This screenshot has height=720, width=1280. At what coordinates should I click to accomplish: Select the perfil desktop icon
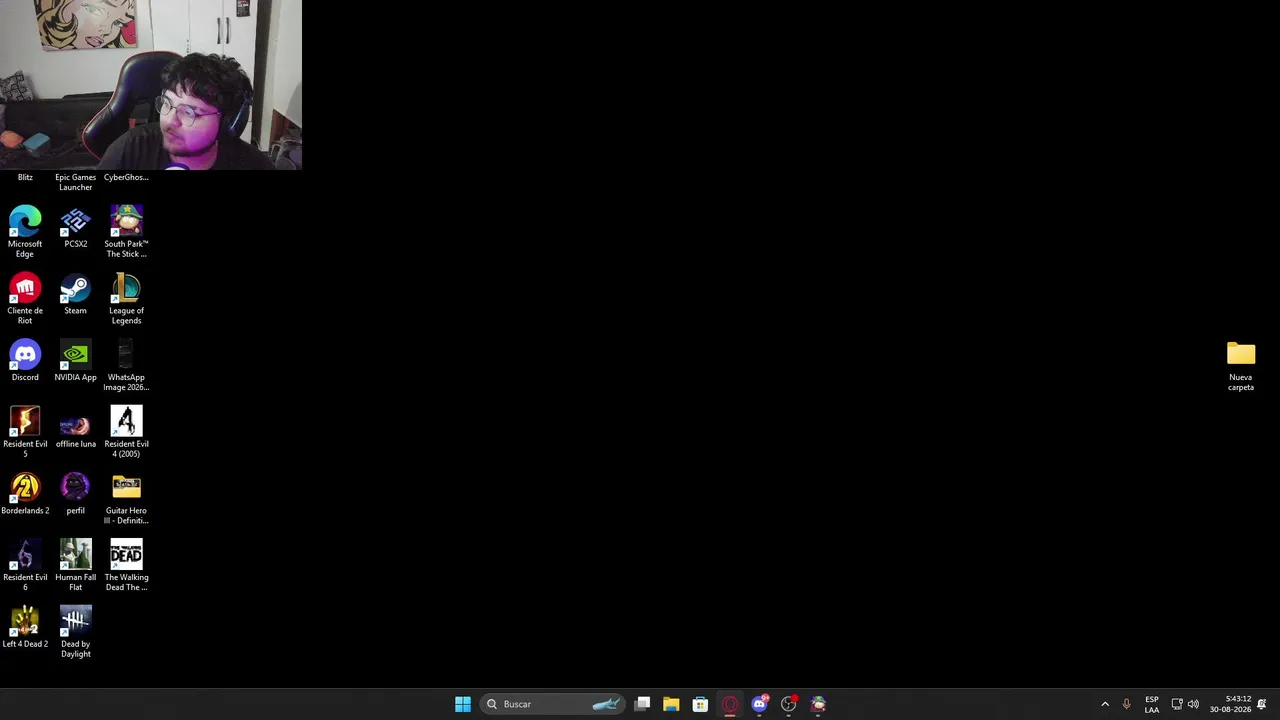click(75, 494)
